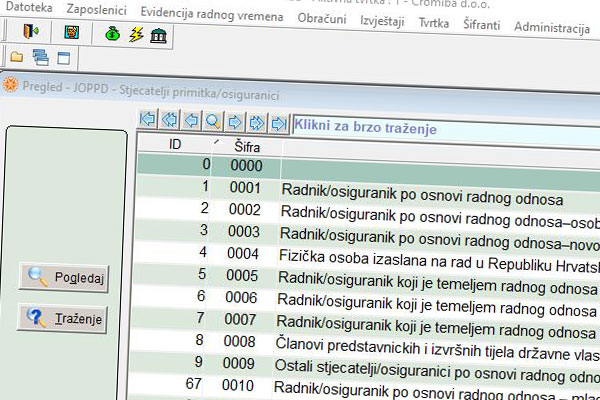600x400 pixels.
Task: Click the magnifier search navigation icon
Action: pyautogui.click(x=213, y=121)
